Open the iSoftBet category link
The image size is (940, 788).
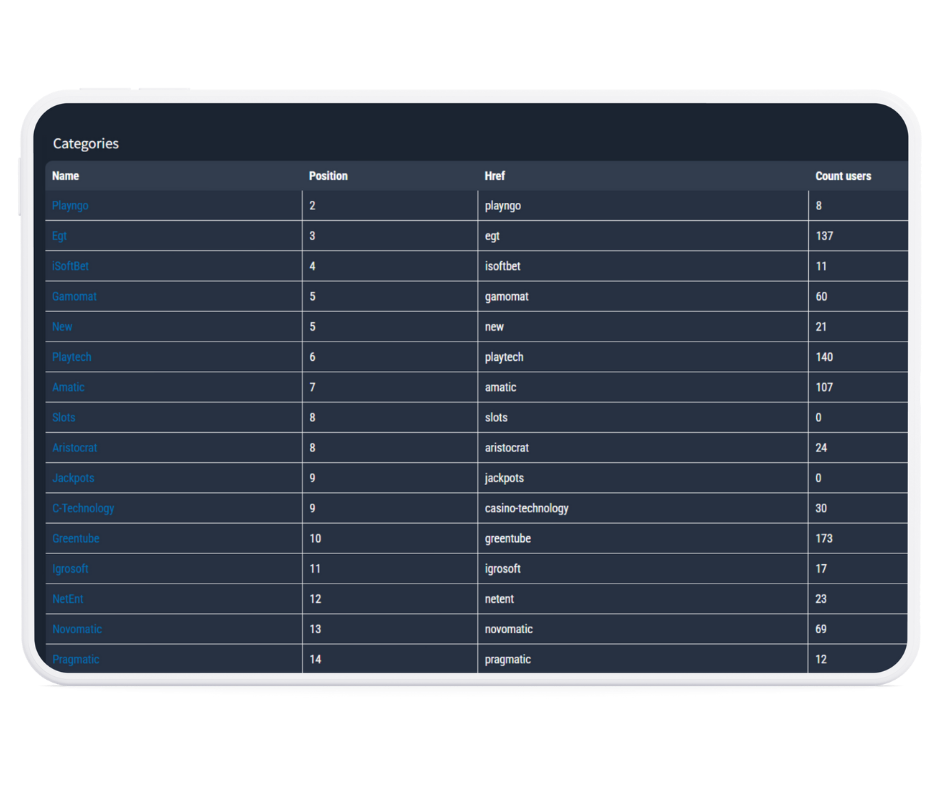click(70, 266)
